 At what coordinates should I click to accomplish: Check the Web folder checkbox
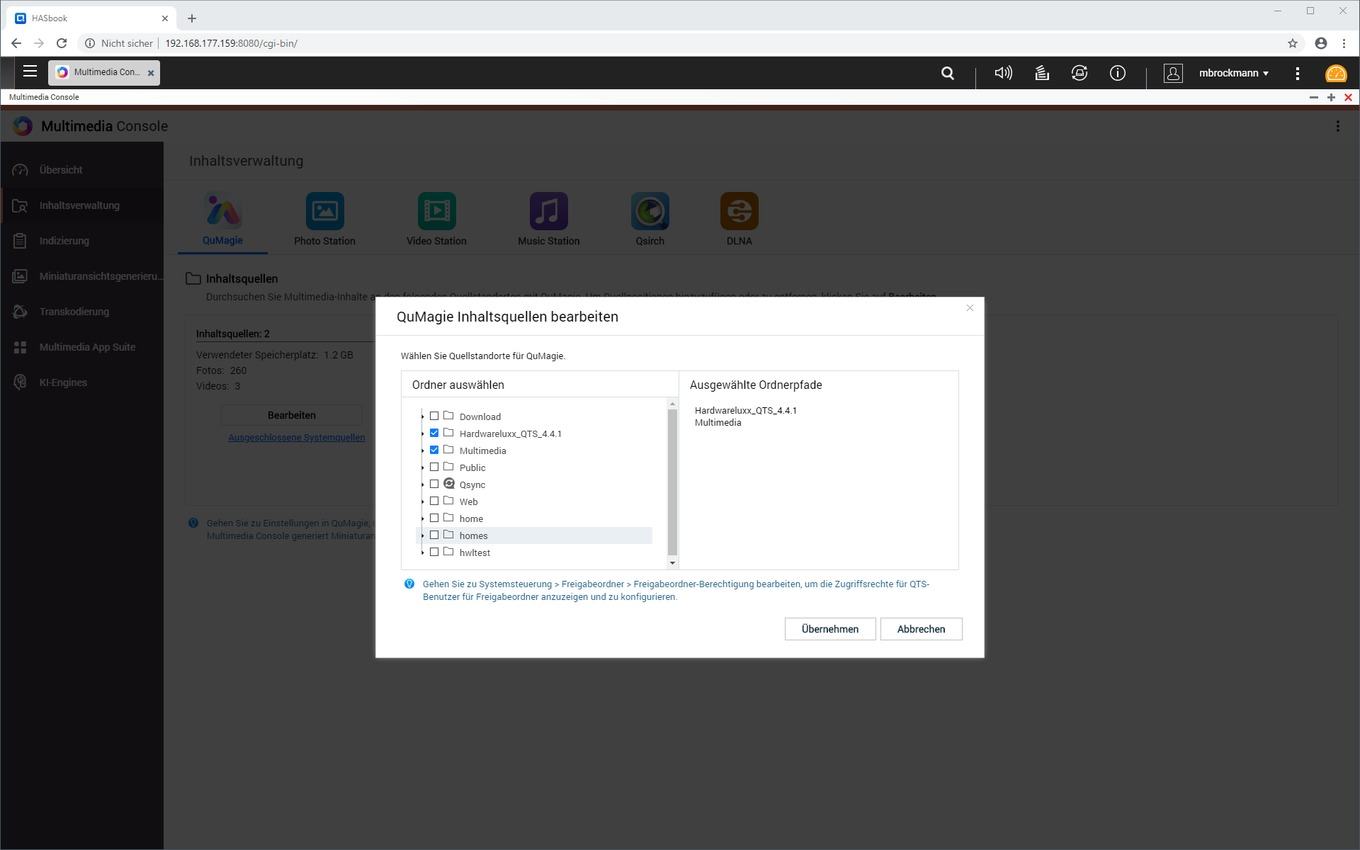point(434,501)
